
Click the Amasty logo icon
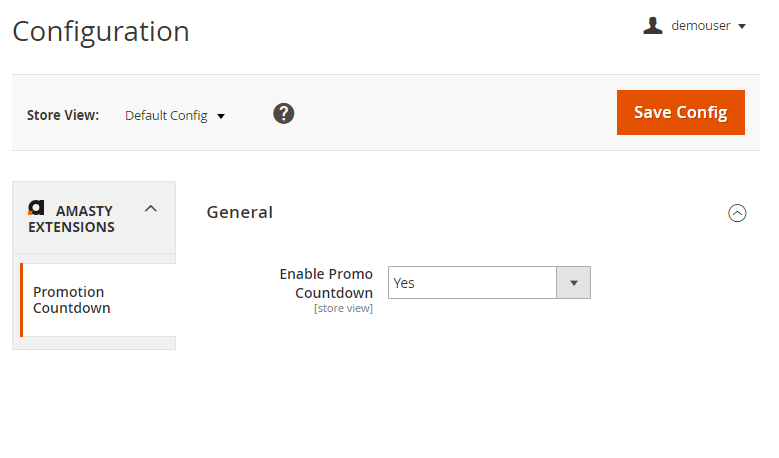37,208
